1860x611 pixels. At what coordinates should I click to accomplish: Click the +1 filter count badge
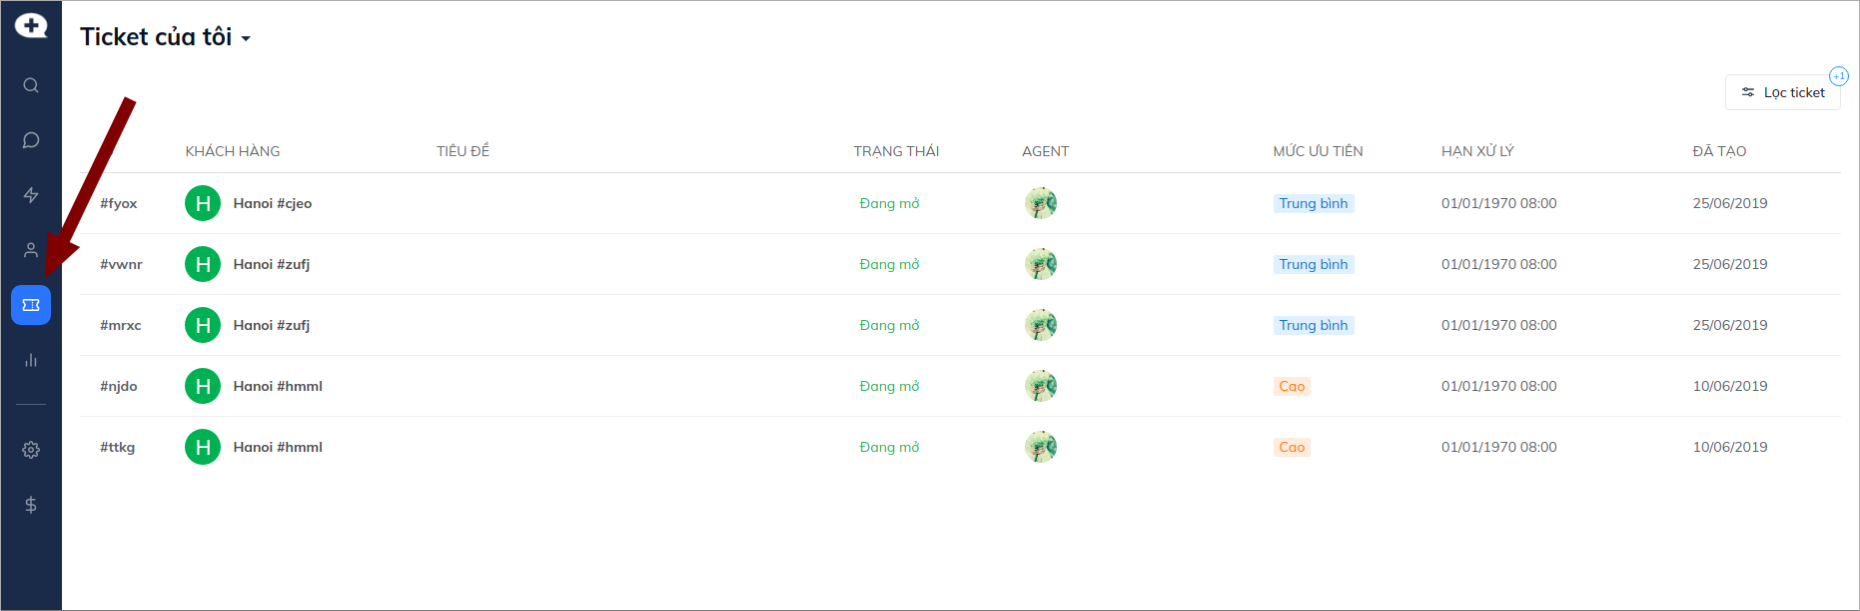tap(1838, 76)
